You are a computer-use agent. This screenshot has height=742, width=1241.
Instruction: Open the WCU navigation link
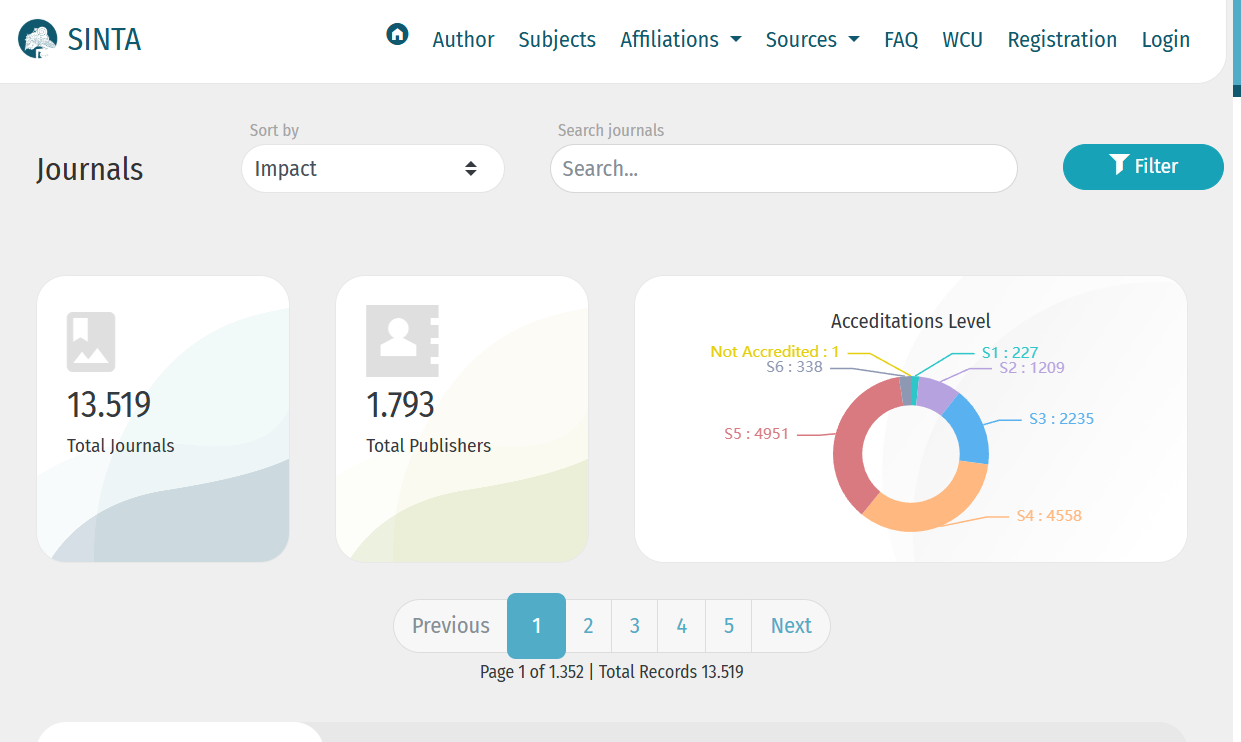962,40
